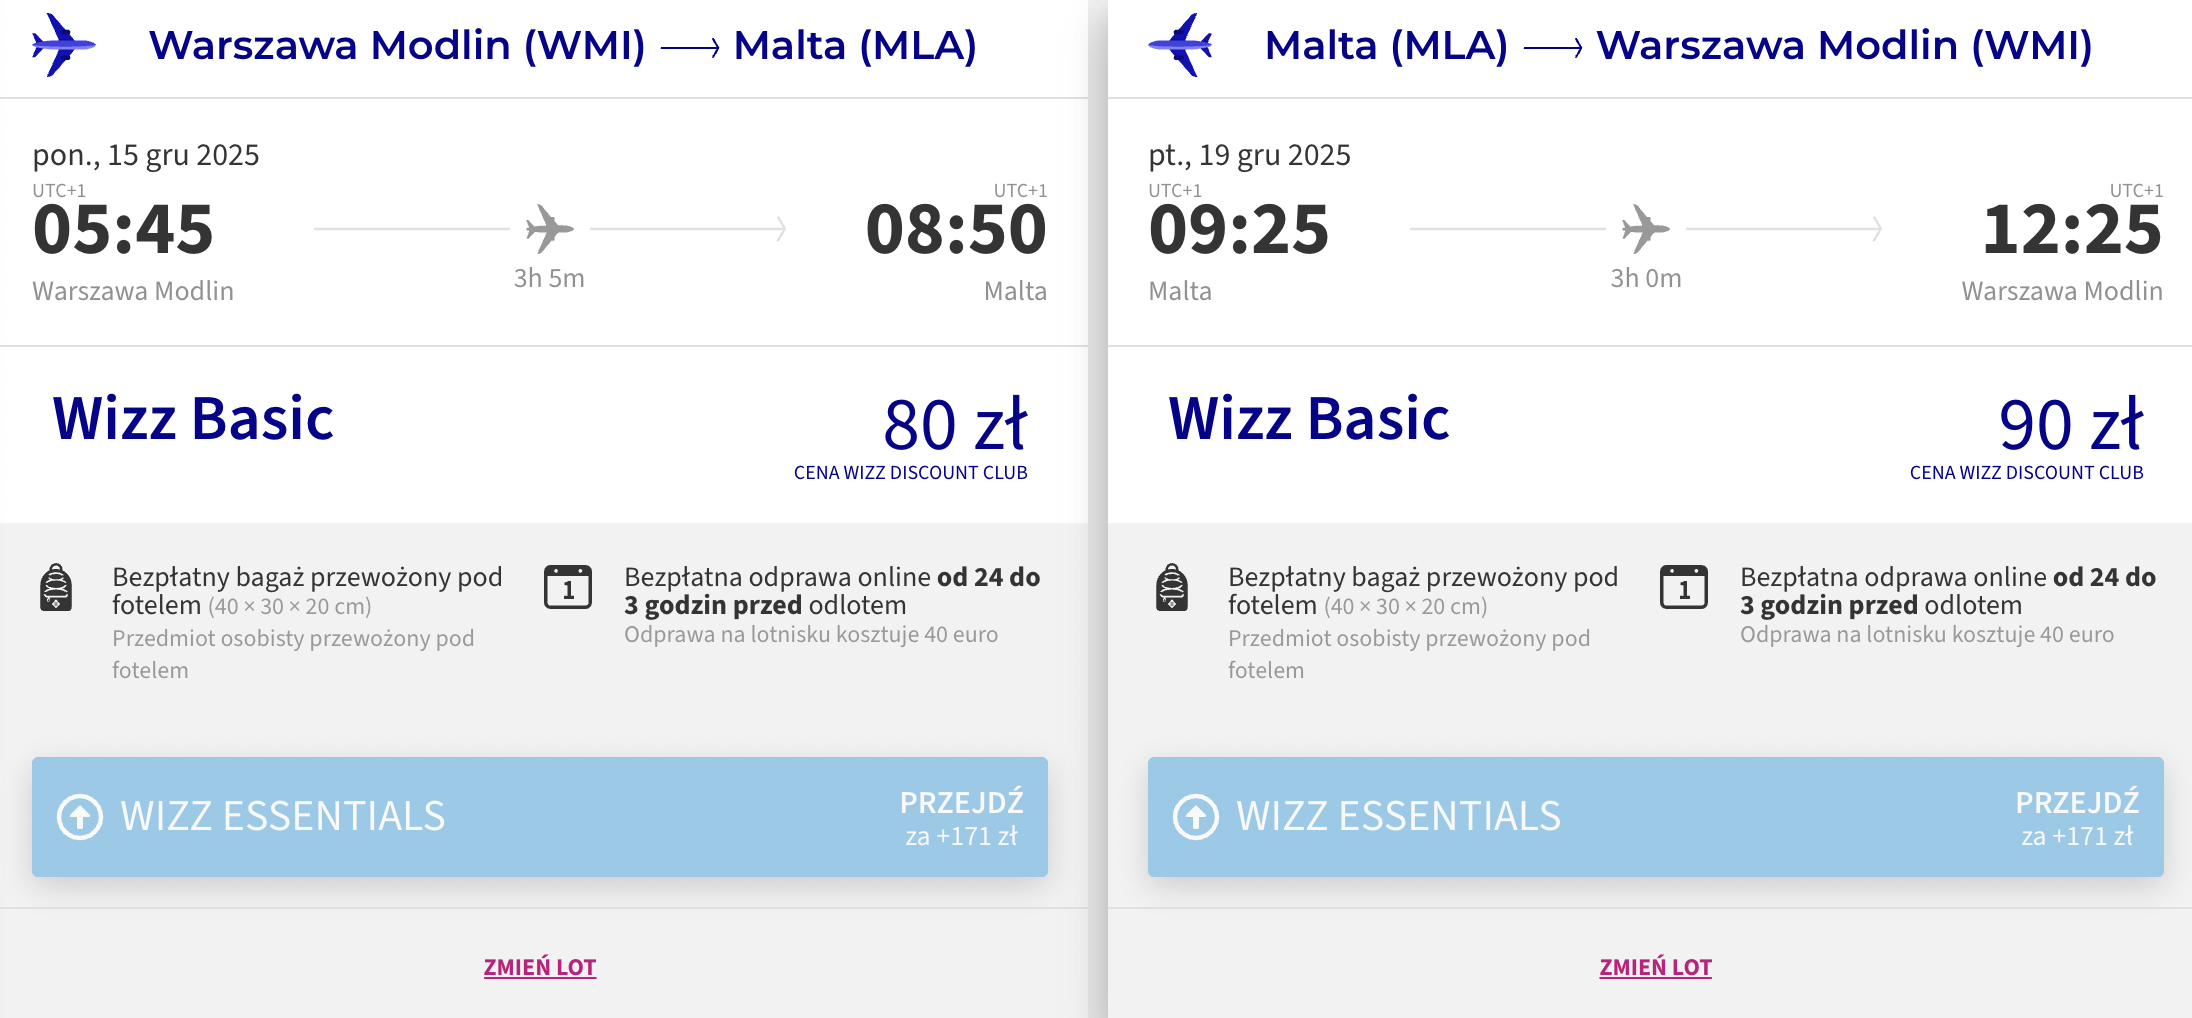Click the Malta to Warszawa Modlin route heading
The width and height of the screenshot is (2192, 1018).
[1679, 46]
